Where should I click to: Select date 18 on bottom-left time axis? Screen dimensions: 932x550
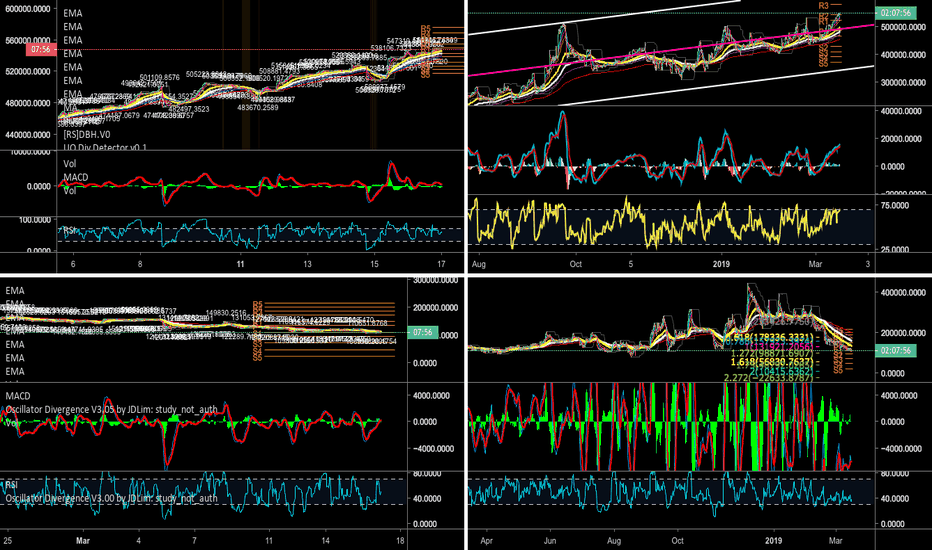coord(400,540)
